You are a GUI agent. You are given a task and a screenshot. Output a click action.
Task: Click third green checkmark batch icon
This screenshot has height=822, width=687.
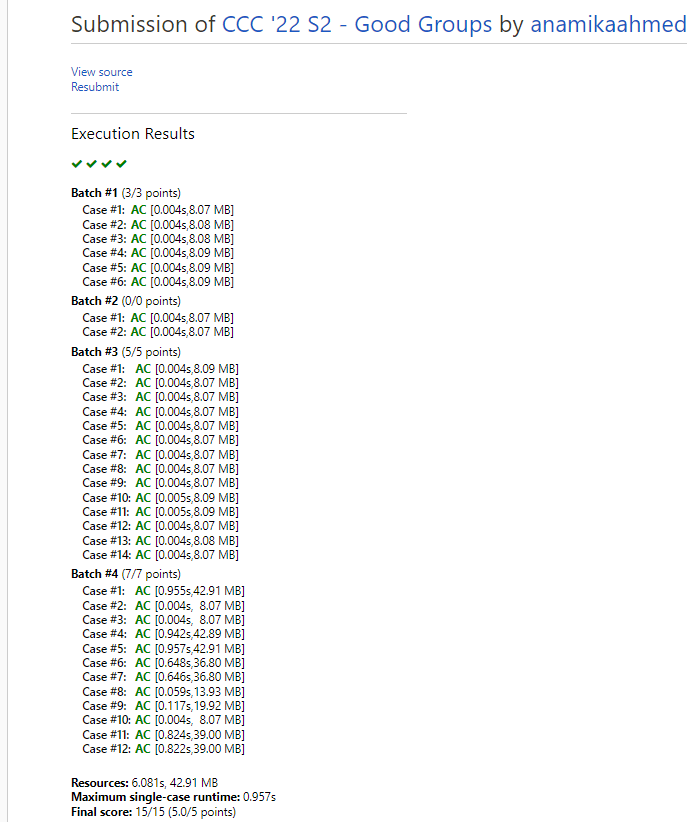106,164
